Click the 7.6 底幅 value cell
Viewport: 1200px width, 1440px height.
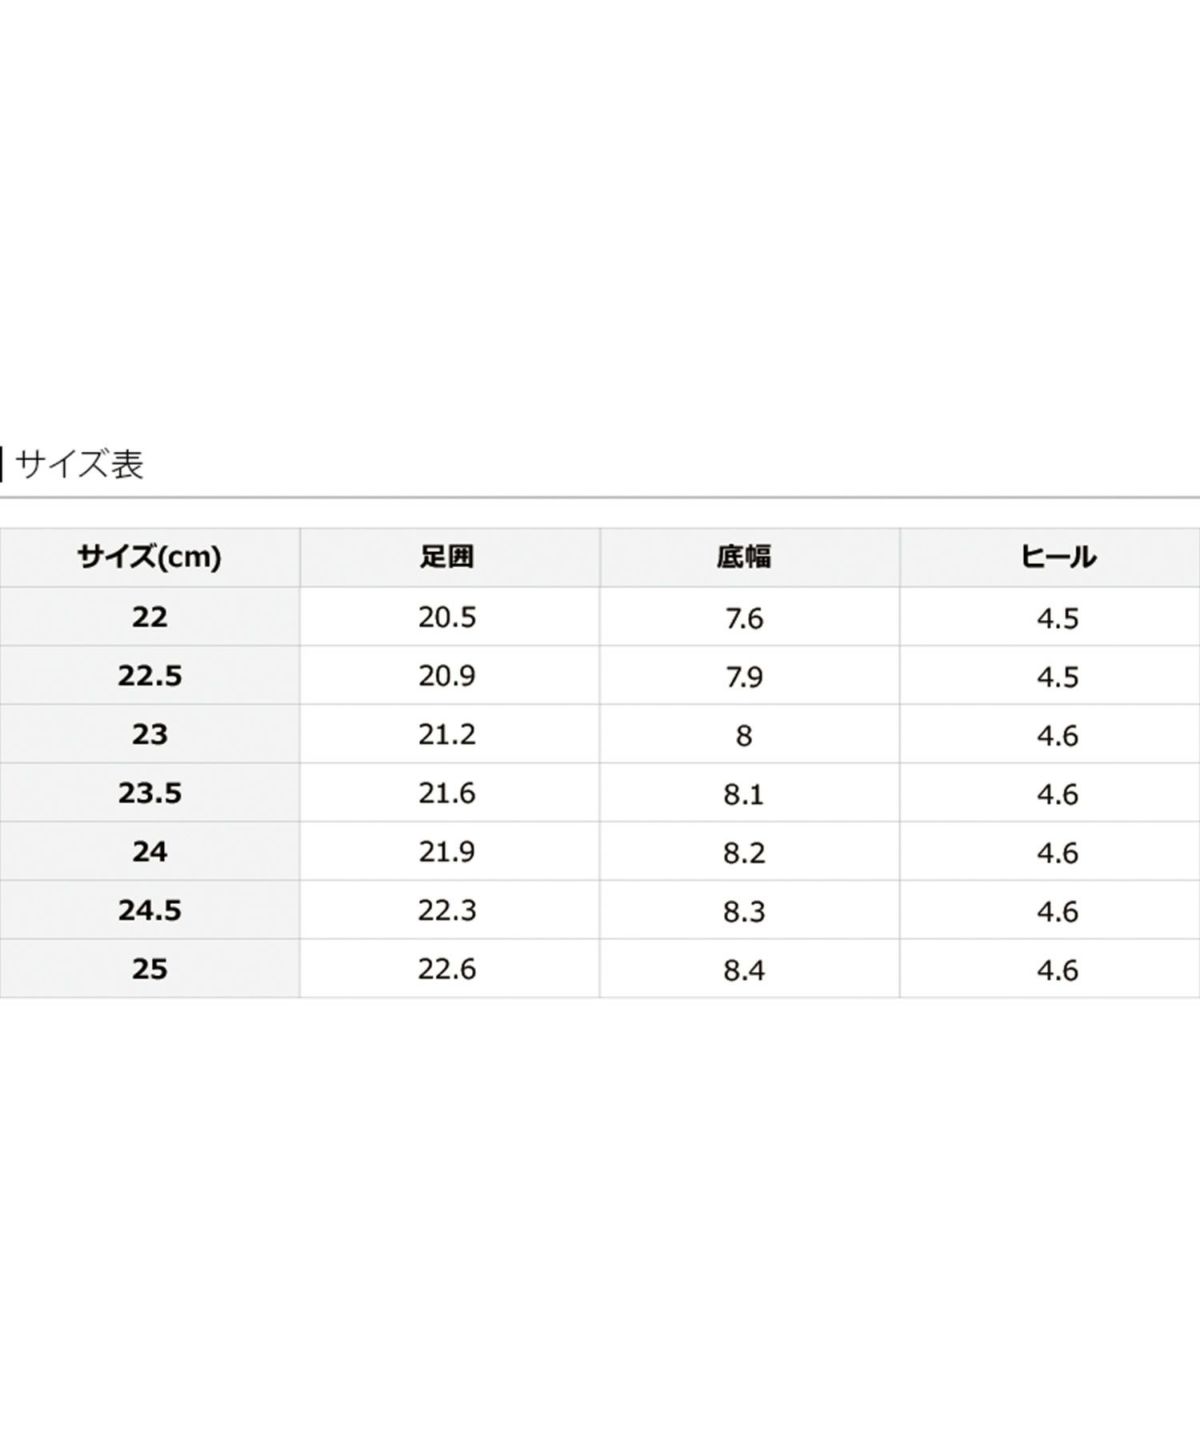744,618
